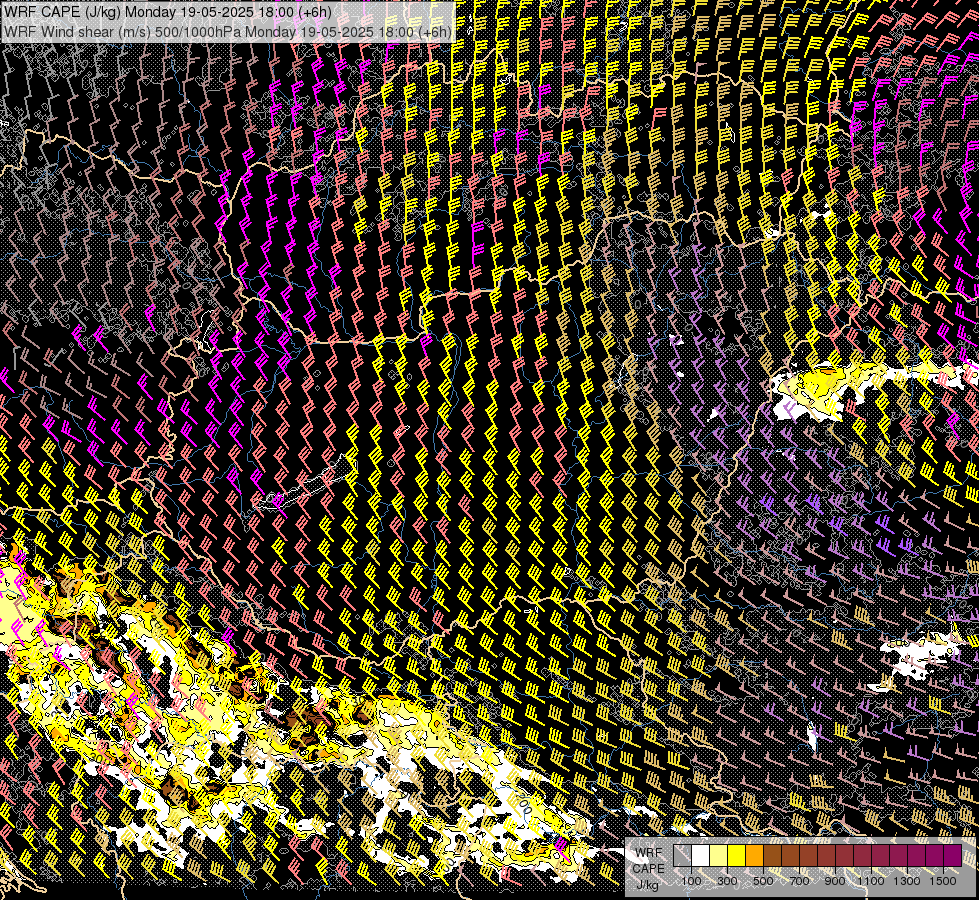The image size is (979, 900).
Task: Select the white CAPE legend swatch
Action: [x=701, y=855]
